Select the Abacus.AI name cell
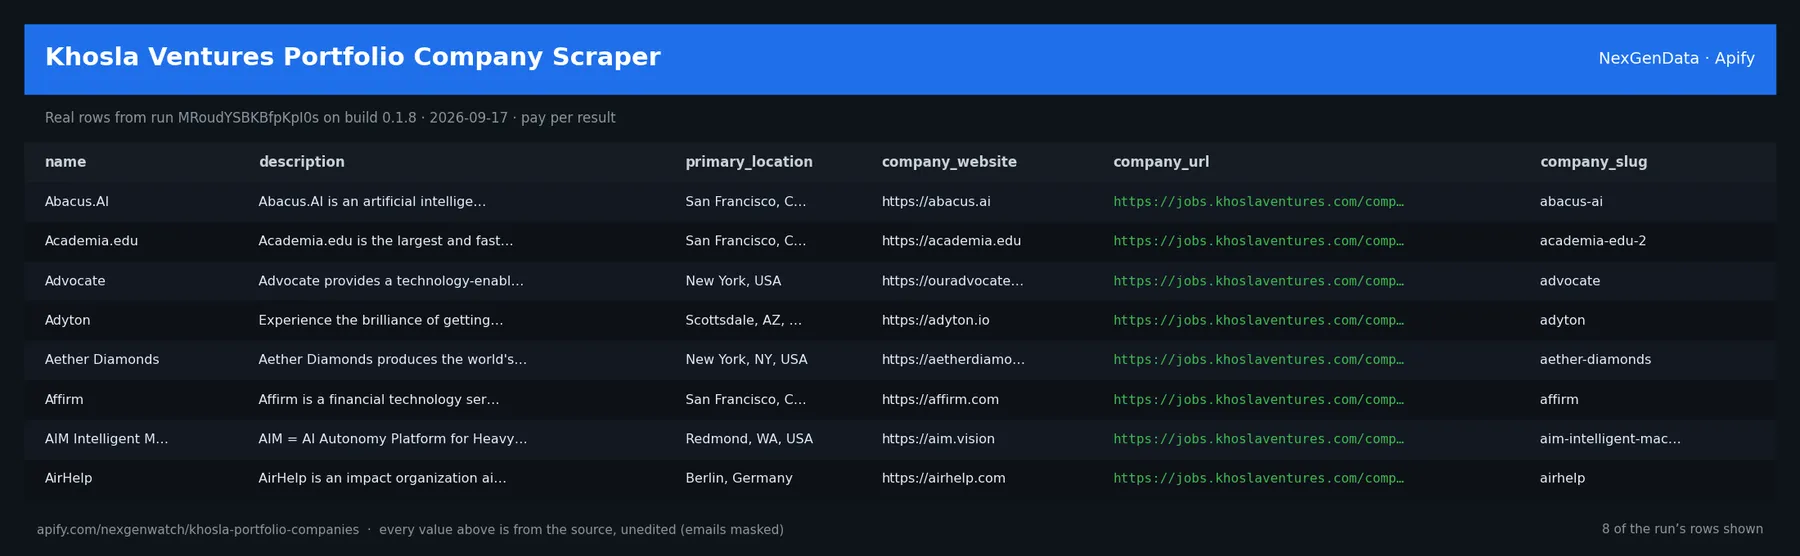This screenshot has height=556, width=1800. [x=77, y=202]
